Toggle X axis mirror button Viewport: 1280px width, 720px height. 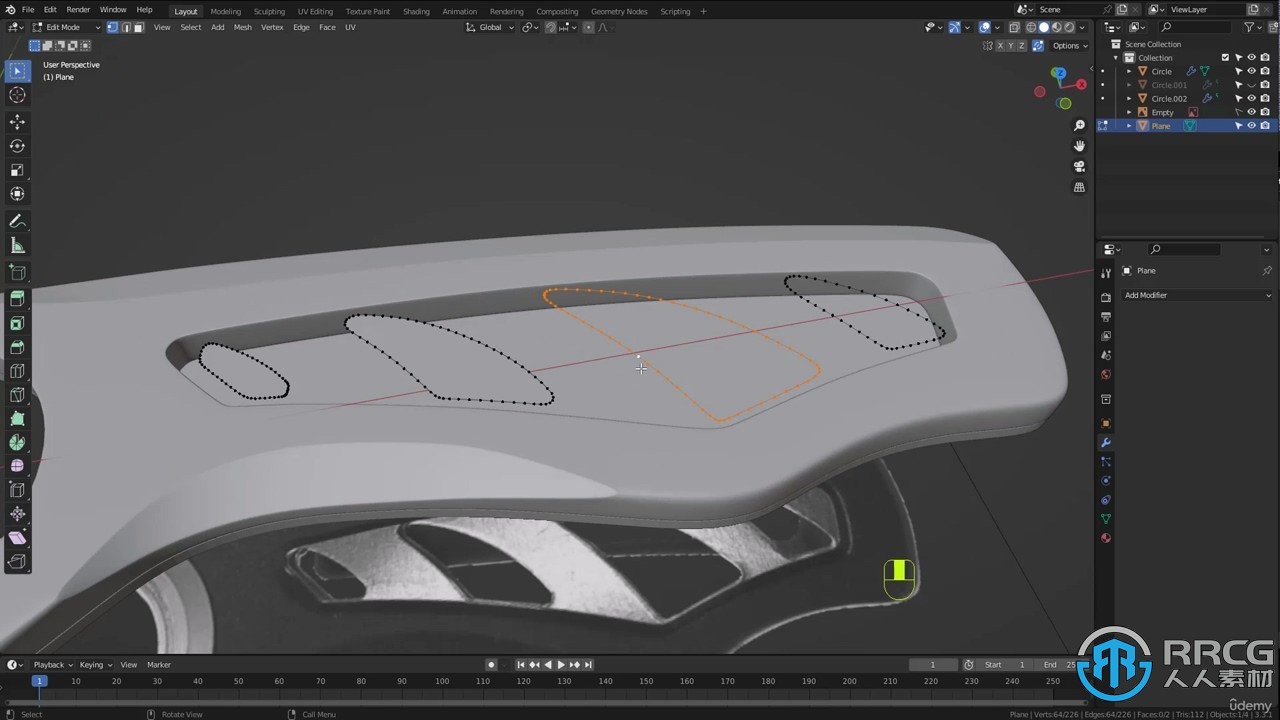pos(999,45)
